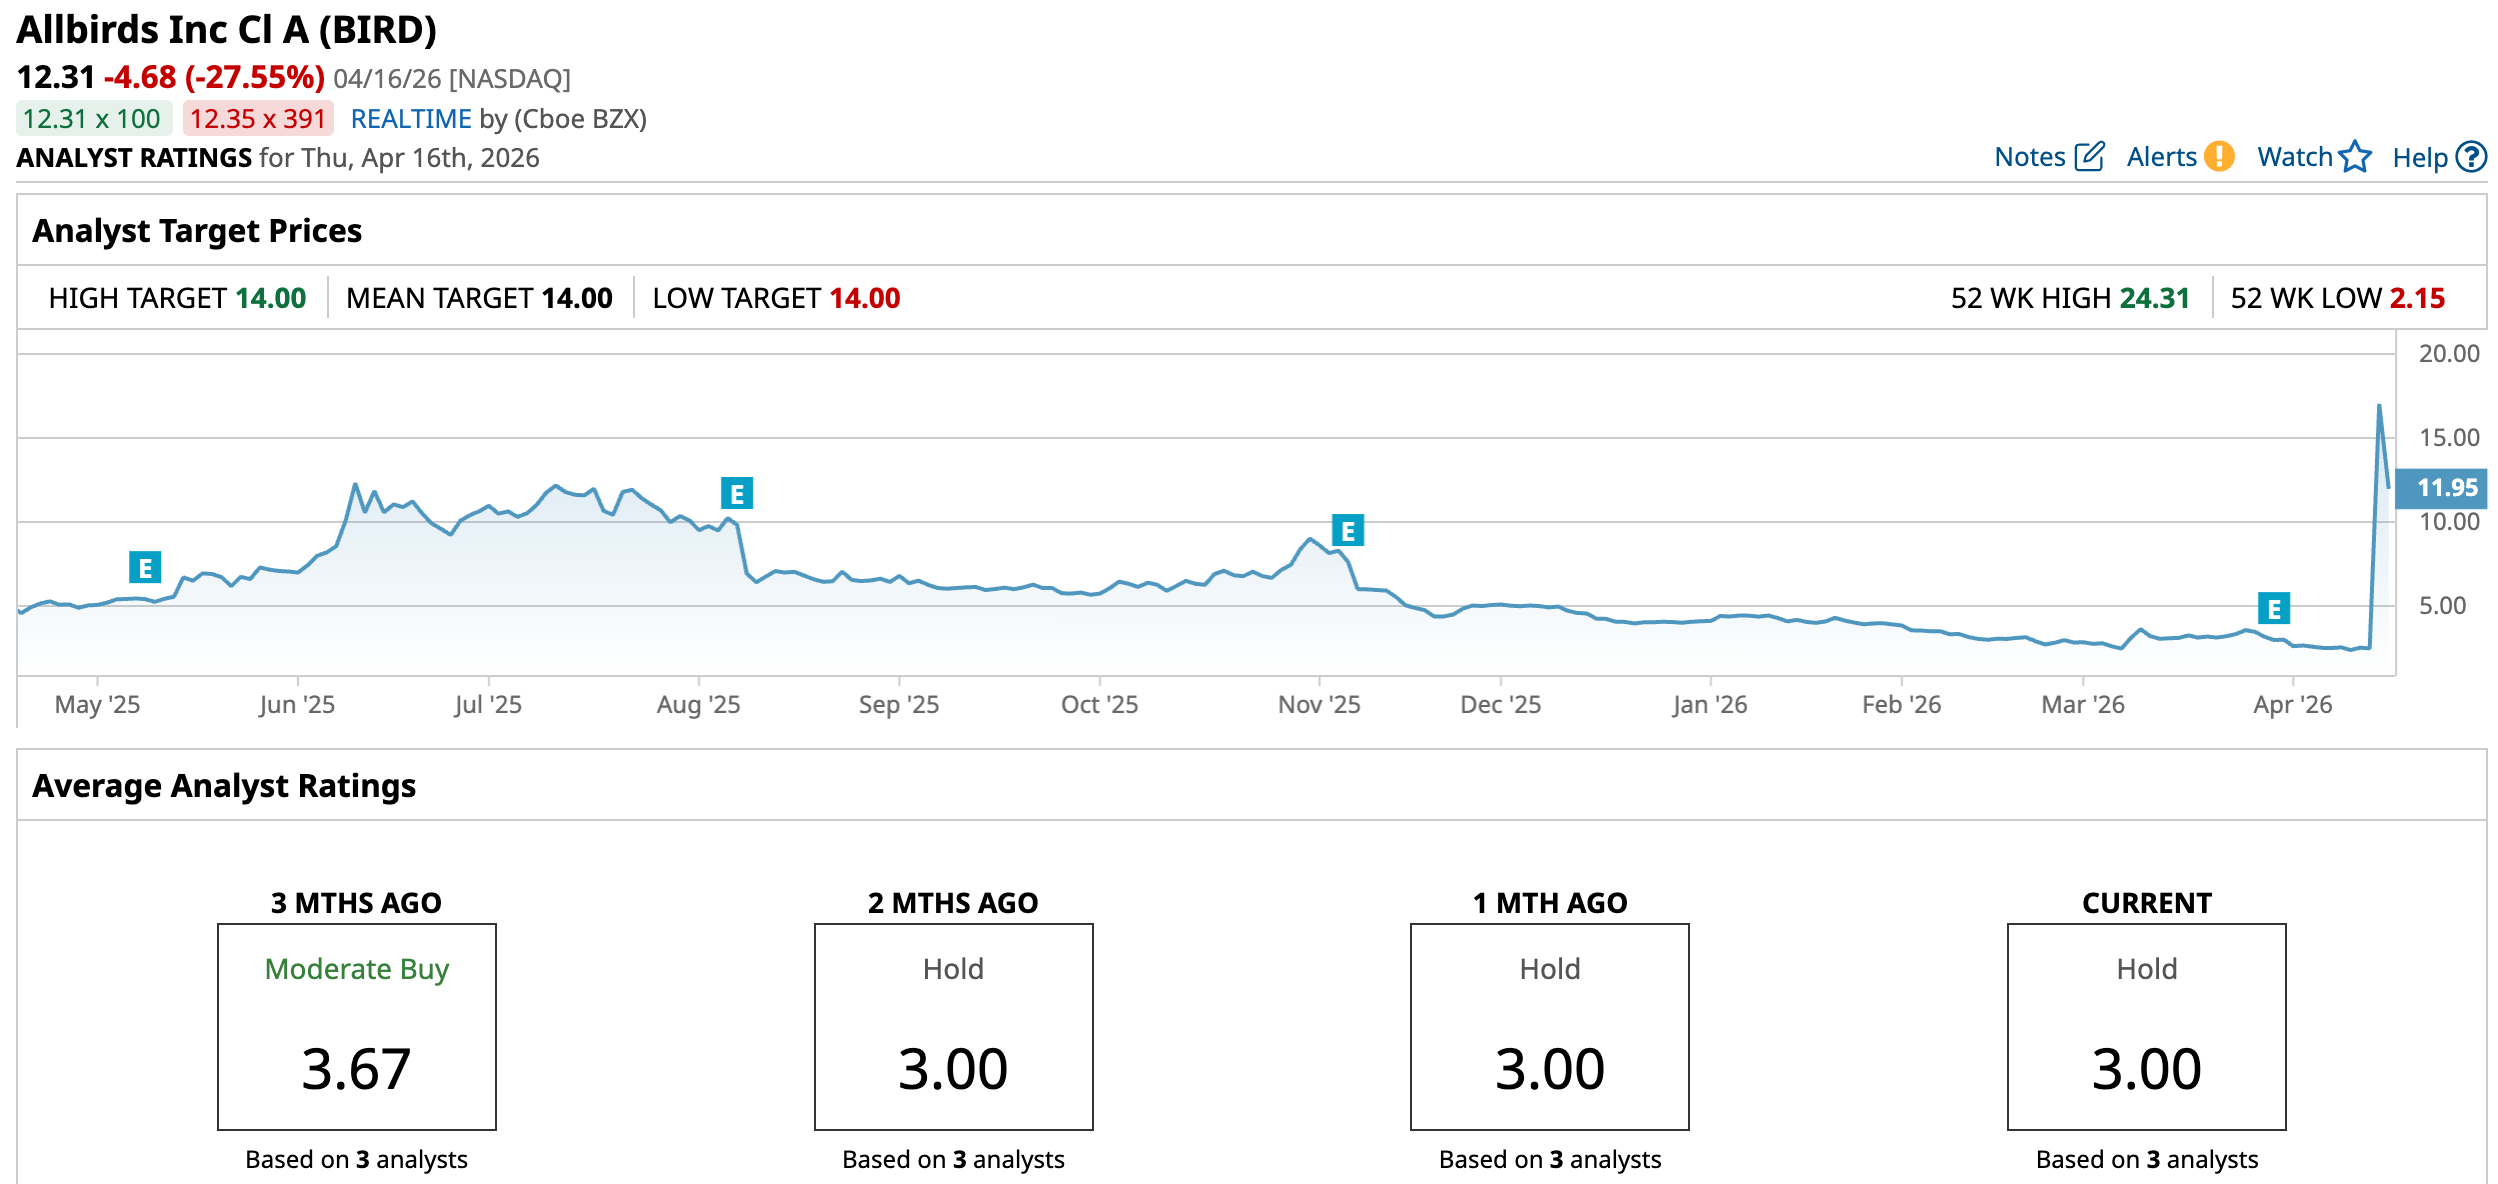The height and width of the screenshot is (1184, 2498).
Task: Select the earnings marker near Apr '26
Action: [2274, 608]
